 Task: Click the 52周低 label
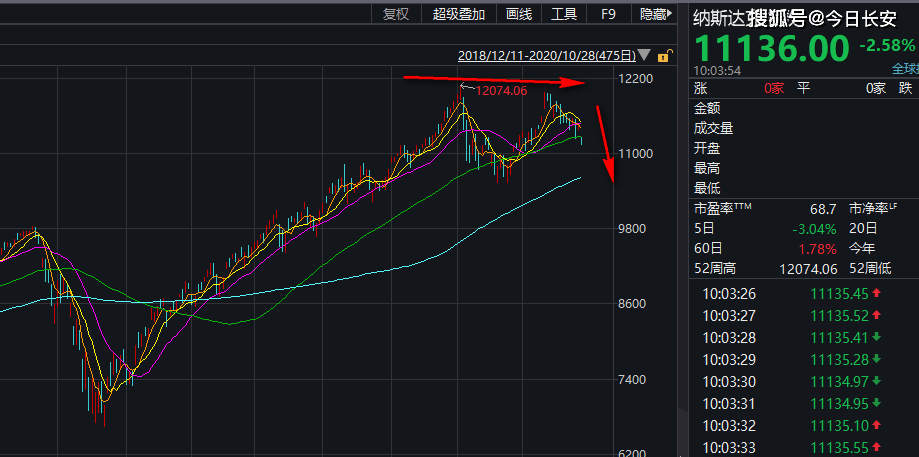pyautogui.click(x=870, y=269)
